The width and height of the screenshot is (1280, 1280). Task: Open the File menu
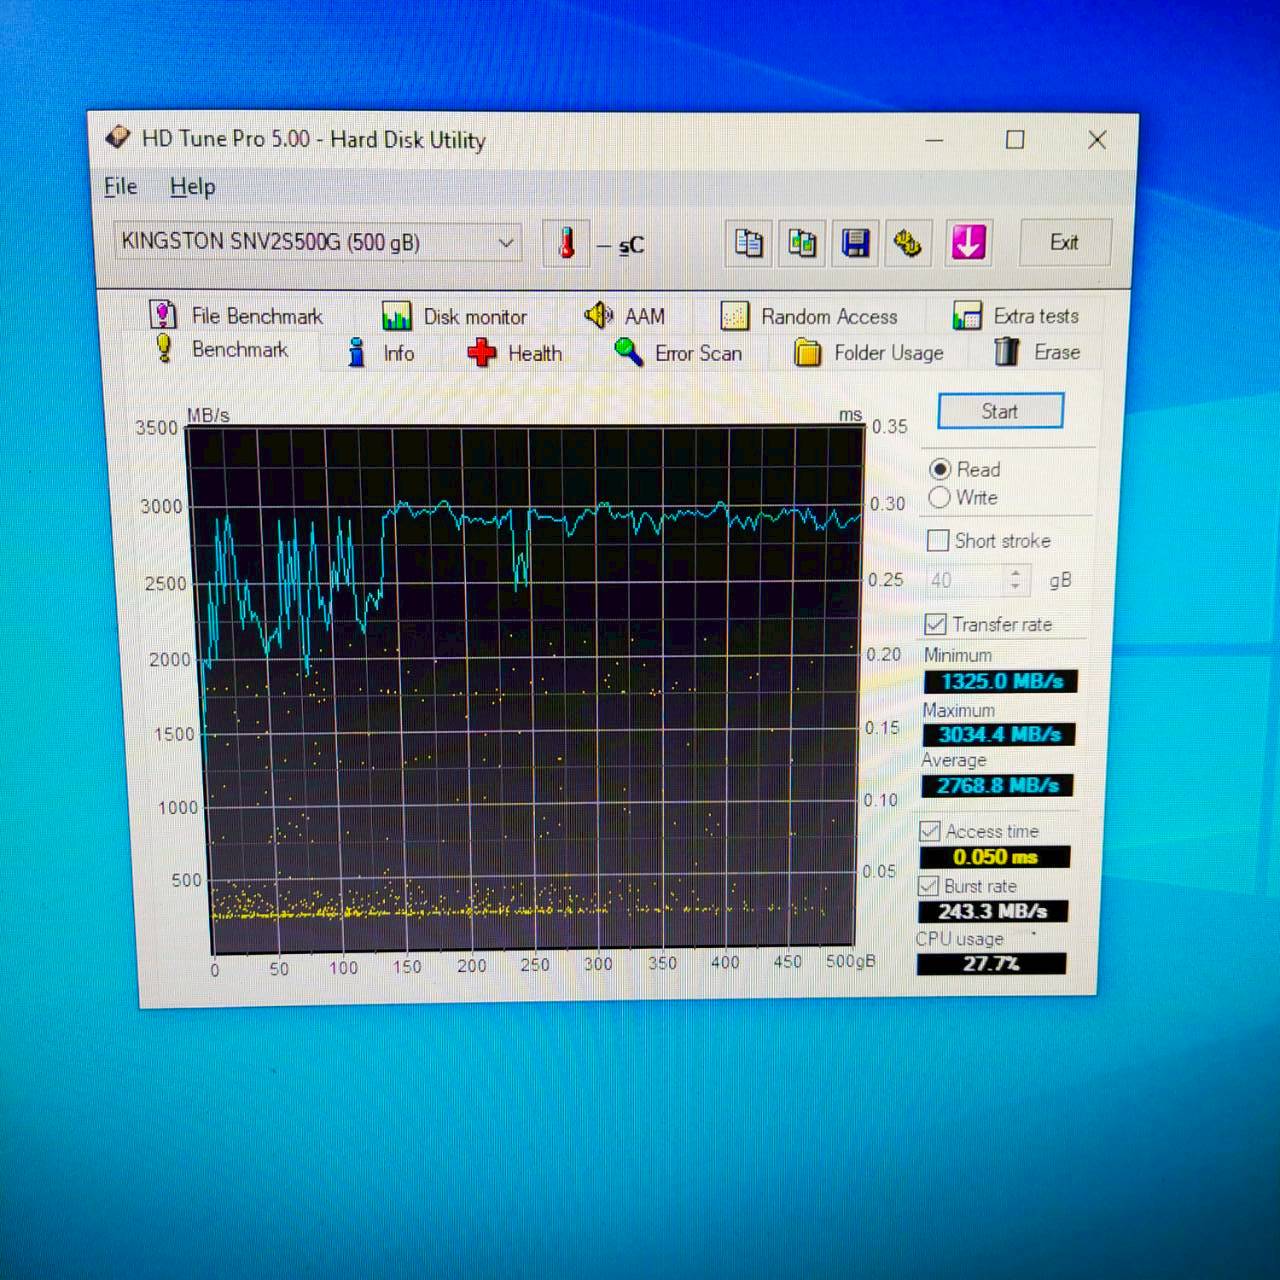[x=119, y=186]
